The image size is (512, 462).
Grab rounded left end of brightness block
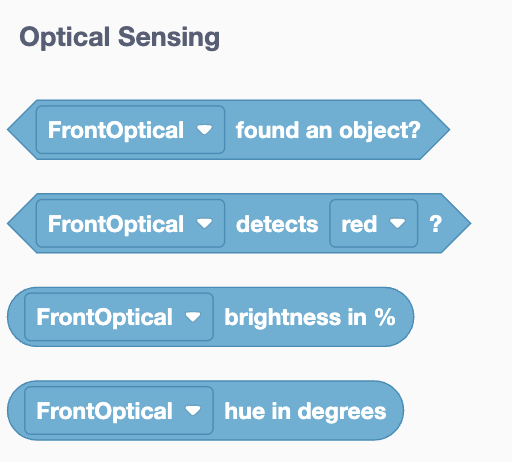[16, 317]
